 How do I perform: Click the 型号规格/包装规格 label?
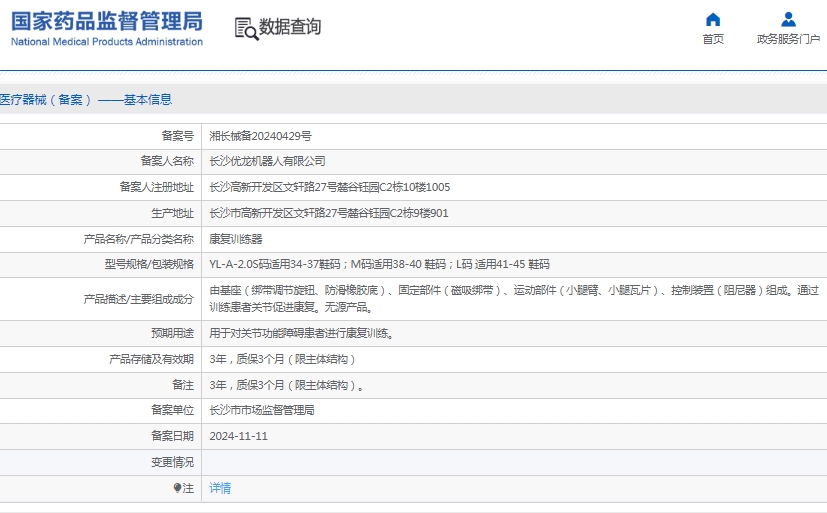[149, 264]
